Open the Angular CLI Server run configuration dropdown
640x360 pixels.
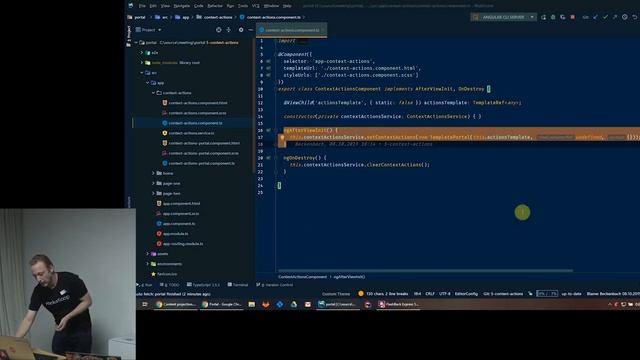504,17
